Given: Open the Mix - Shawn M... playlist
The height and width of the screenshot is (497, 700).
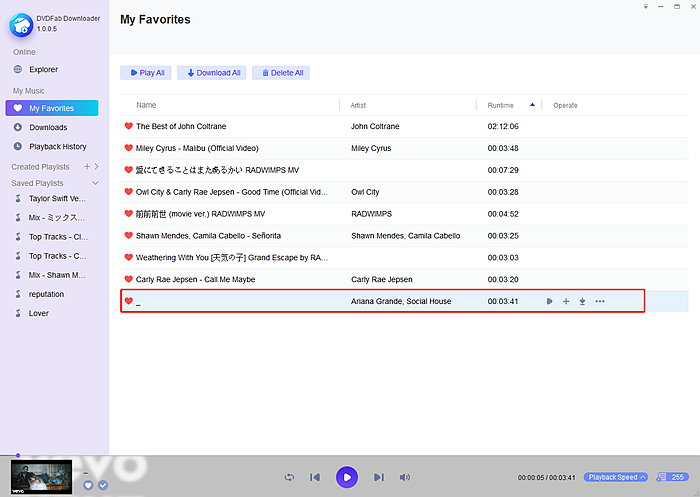Looking at the screenshot, I should pos(57,275).
